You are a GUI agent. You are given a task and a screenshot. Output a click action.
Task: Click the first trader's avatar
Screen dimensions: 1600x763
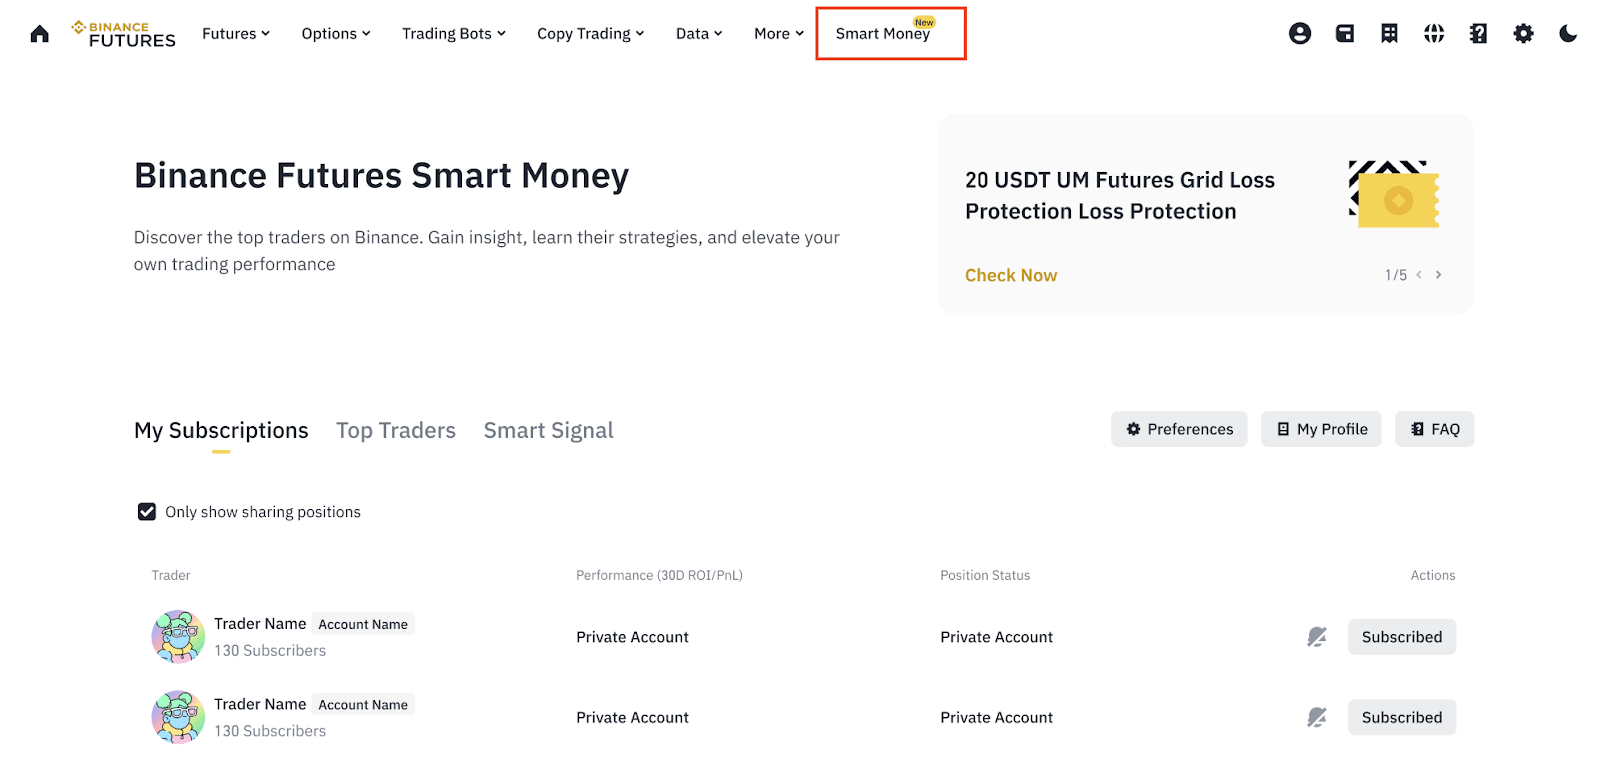tap(178, 637)
